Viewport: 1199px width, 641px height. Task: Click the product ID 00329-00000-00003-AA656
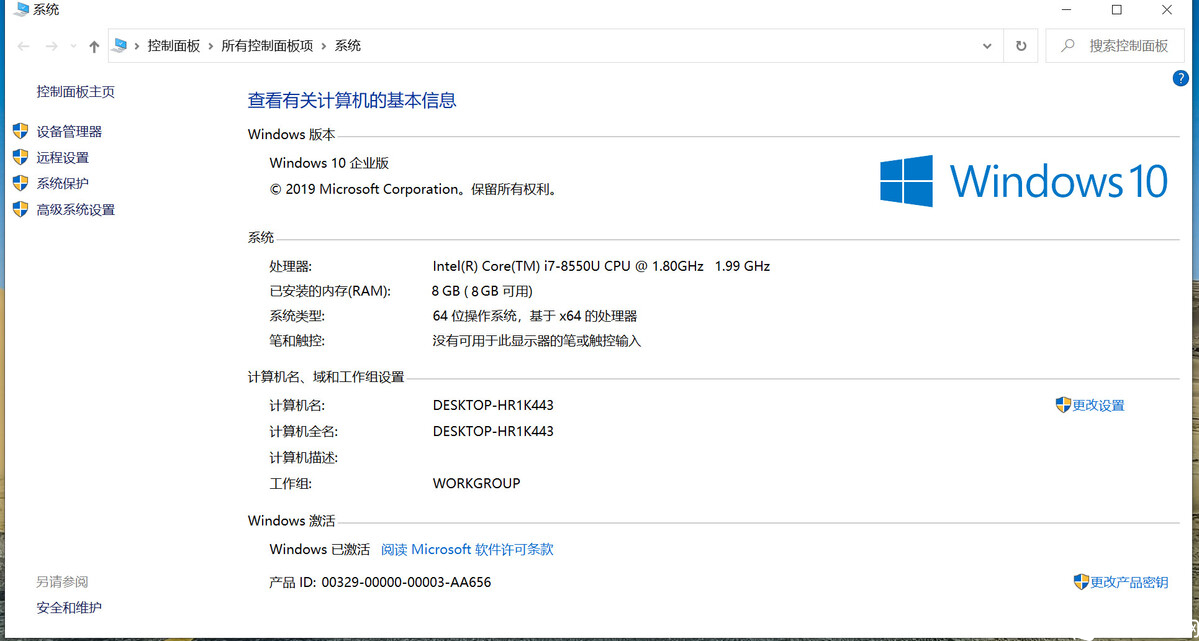point(406,582)
